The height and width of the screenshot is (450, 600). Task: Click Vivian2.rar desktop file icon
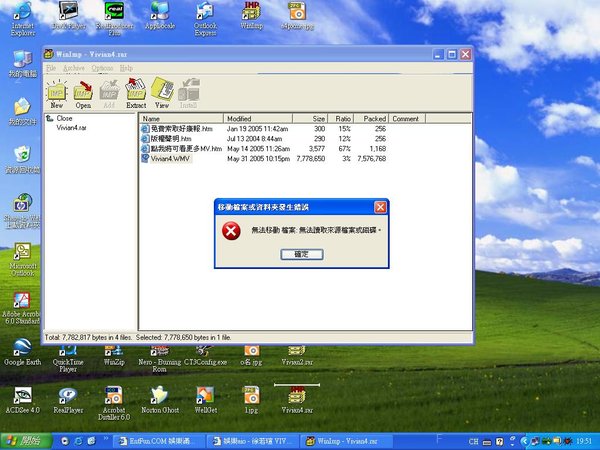[297, 355]
